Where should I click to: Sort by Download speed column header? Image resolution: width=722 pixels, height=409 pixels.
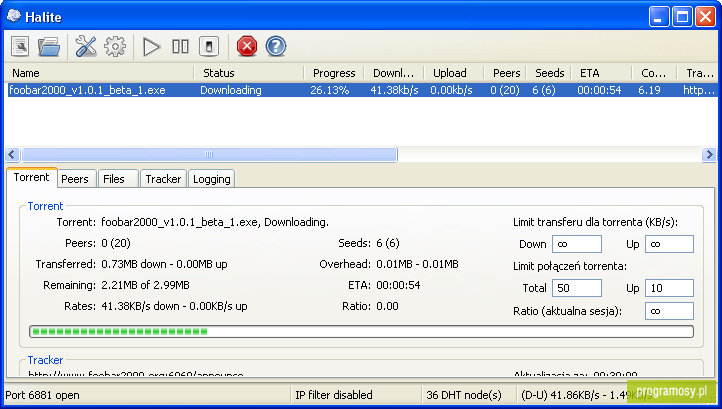point(394,73)
